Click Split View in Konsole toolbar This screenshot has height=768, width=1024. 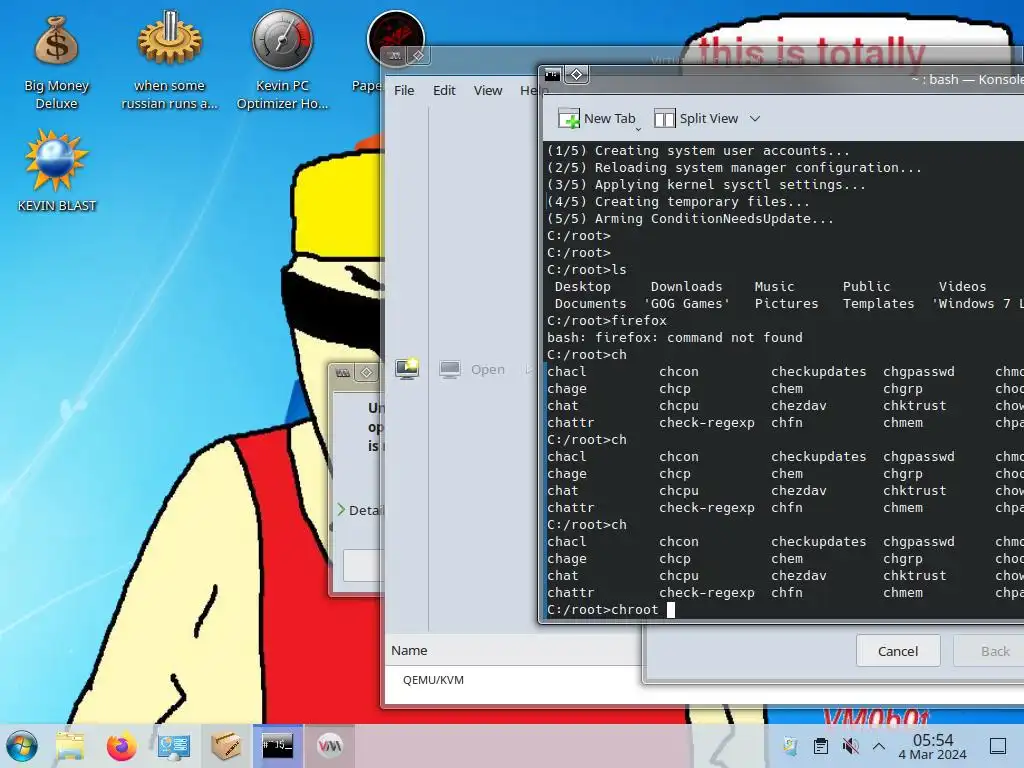tap(696, 118)
